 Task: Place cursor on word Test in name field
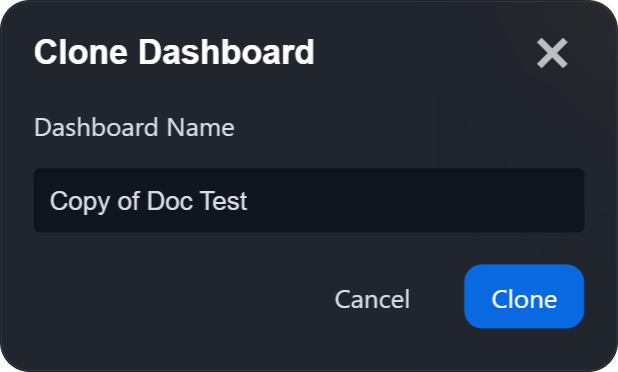click(223, 201)
